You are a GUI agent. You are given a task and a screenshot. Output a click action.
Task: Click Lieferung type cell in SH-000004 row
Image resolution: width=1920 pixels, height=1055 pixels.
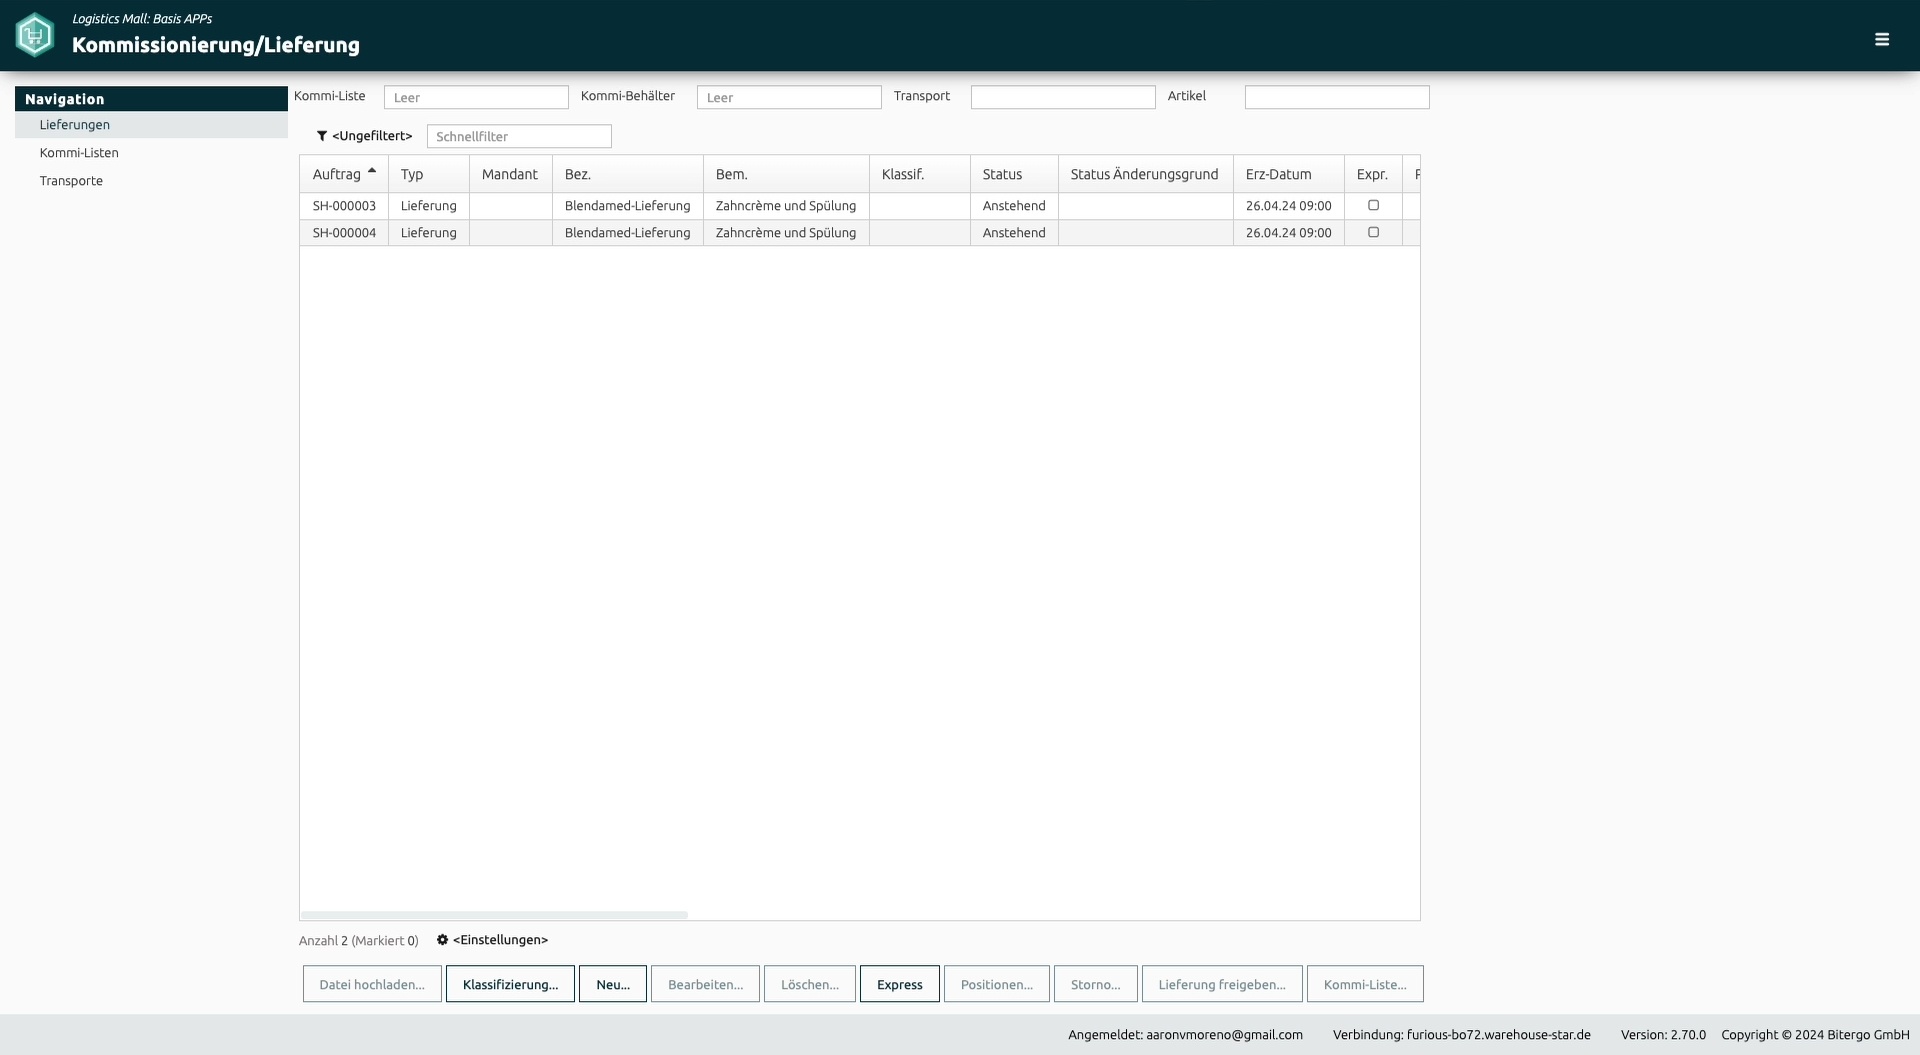coord(429,233)
